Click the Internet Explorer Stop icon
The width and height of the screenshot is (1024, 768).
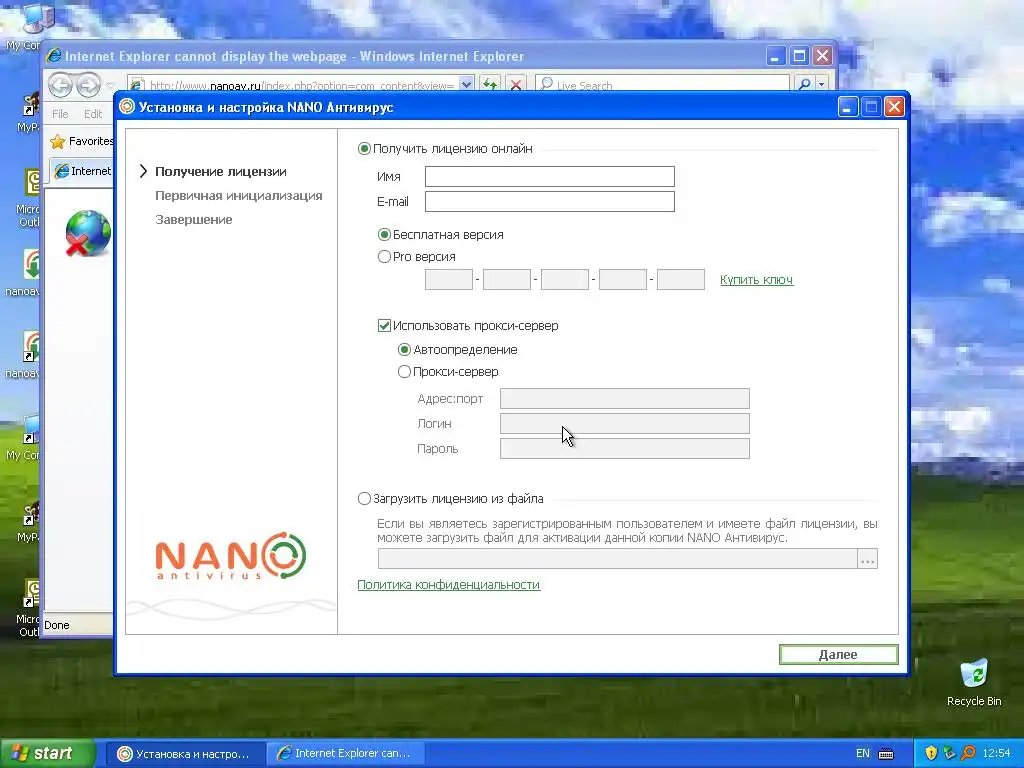(516, 84)
